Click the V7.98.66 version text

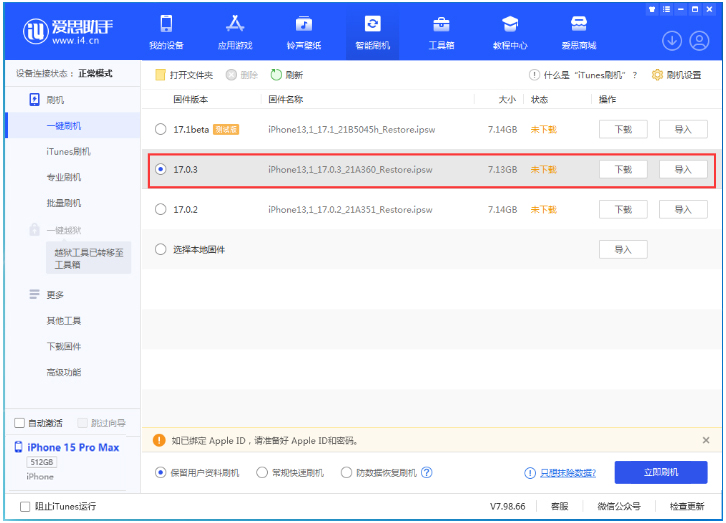pos(507,506)
